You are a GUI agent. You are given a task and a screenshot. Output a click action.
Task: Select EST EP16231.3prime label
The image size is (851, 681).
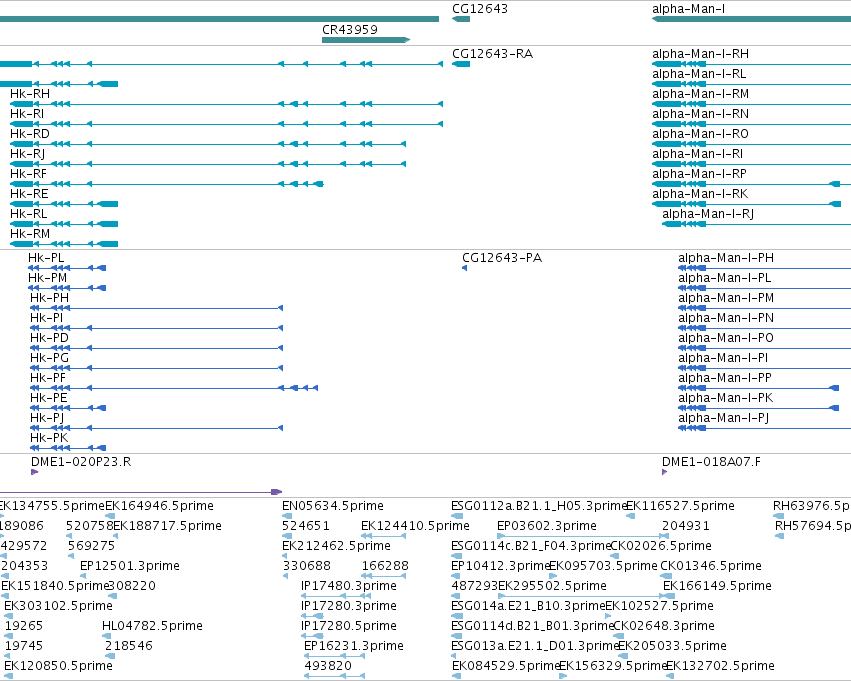[354, 647]
